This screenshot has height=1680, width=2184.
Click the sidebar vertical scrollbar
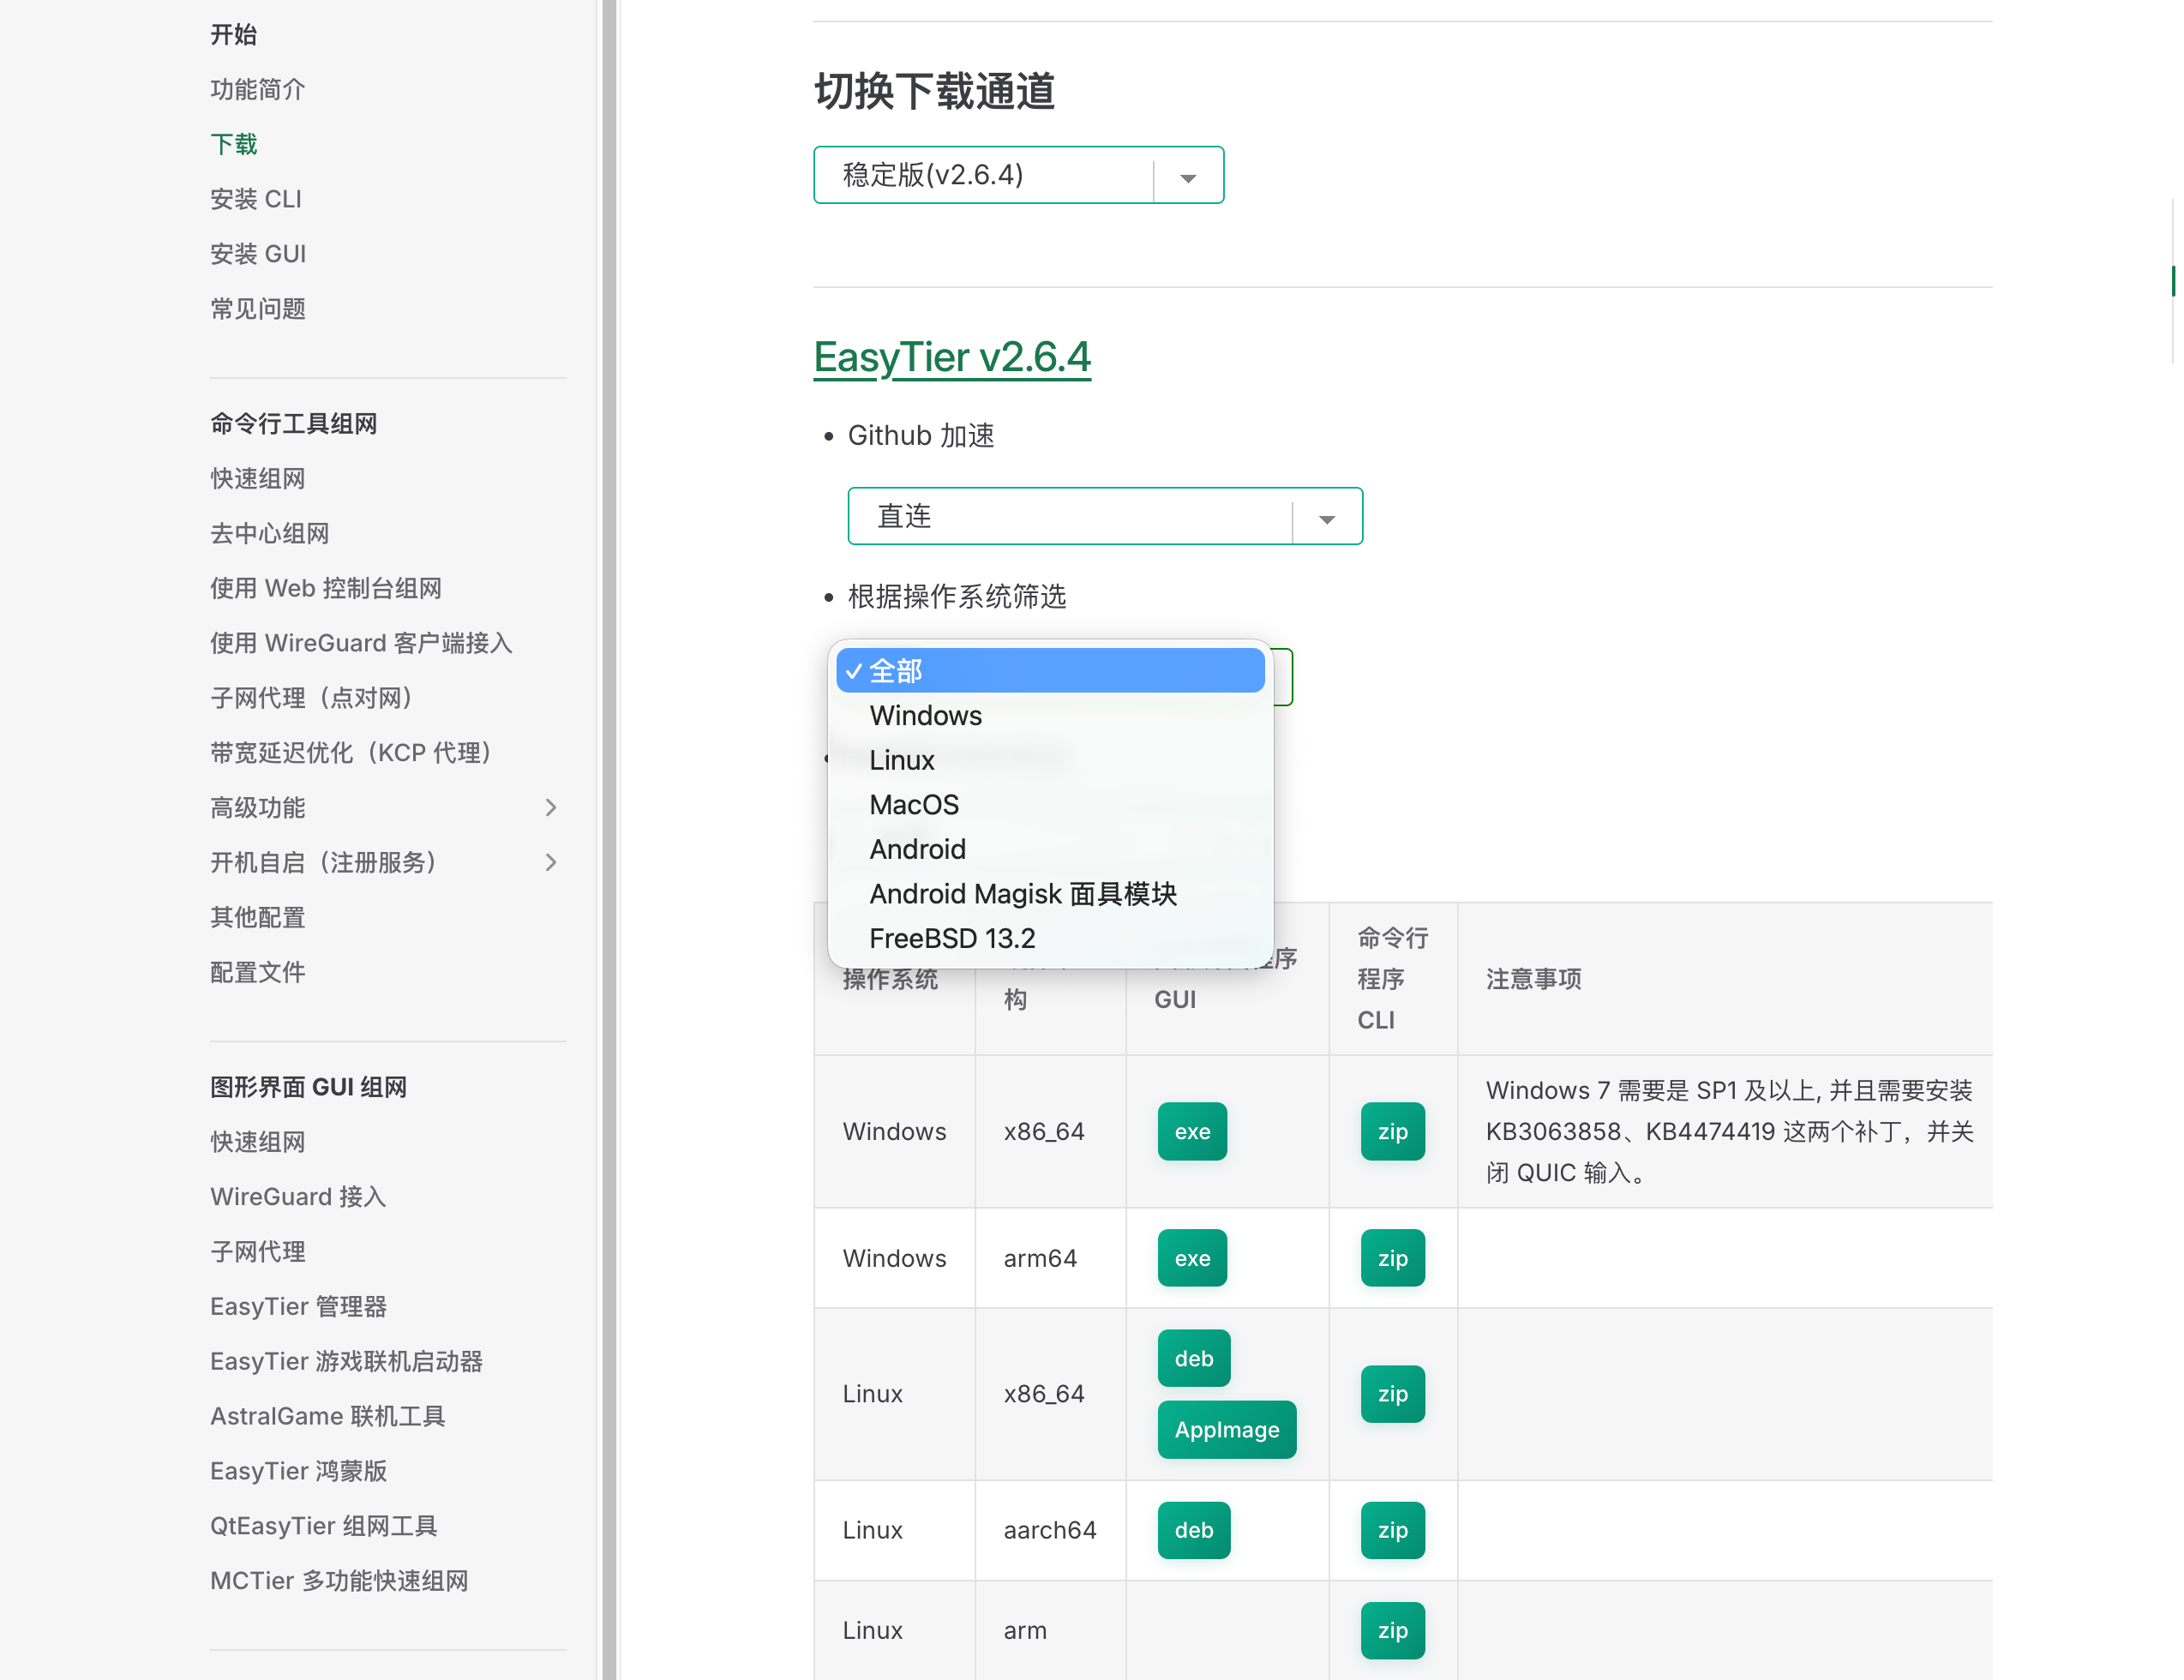pos(609,840)
